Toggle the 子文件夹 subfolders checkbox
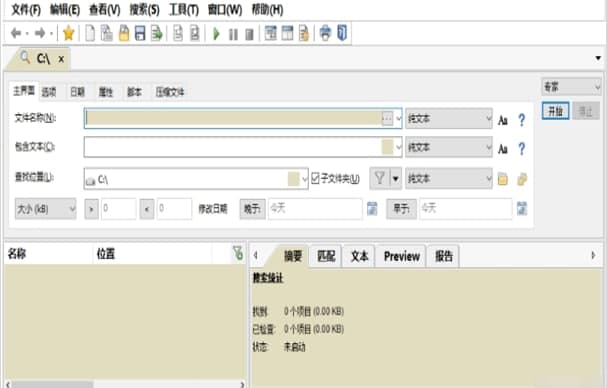 315,178
